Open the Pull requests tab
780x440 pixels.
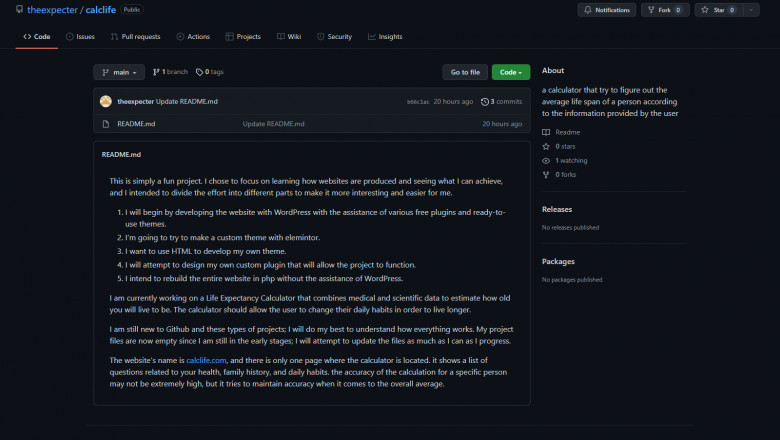[x=135, y=37]
